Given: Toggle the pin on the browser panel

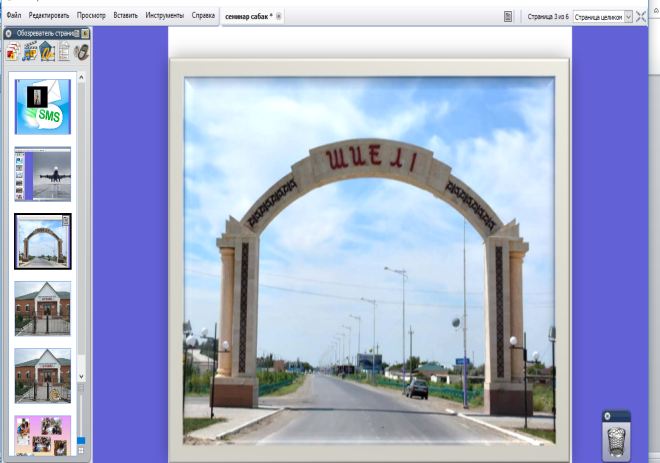Looking at the screenshot, I should [x=85, y=33].
